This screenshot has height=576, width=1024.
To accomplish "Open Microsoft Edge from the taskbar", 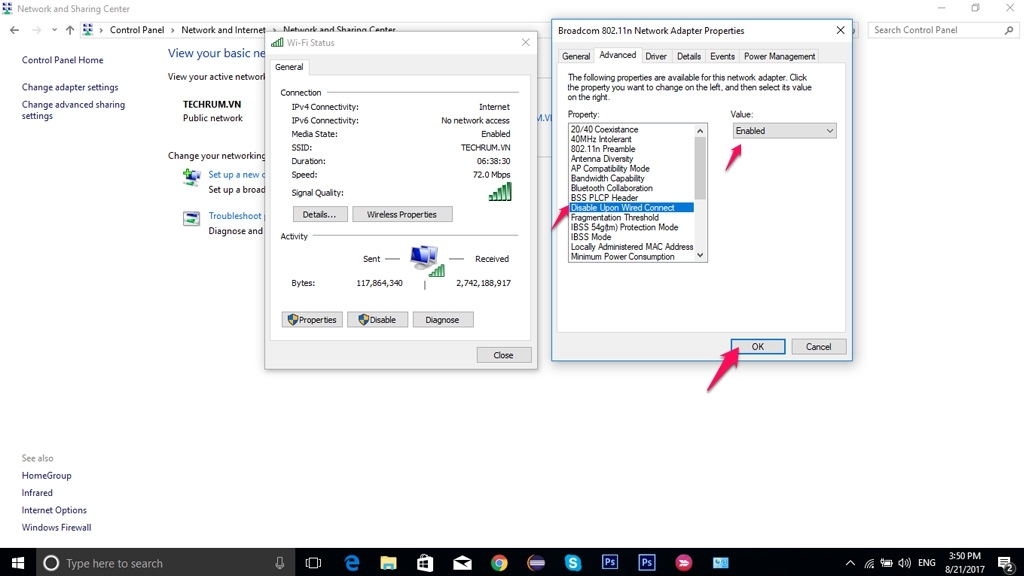I will (351, 563).
